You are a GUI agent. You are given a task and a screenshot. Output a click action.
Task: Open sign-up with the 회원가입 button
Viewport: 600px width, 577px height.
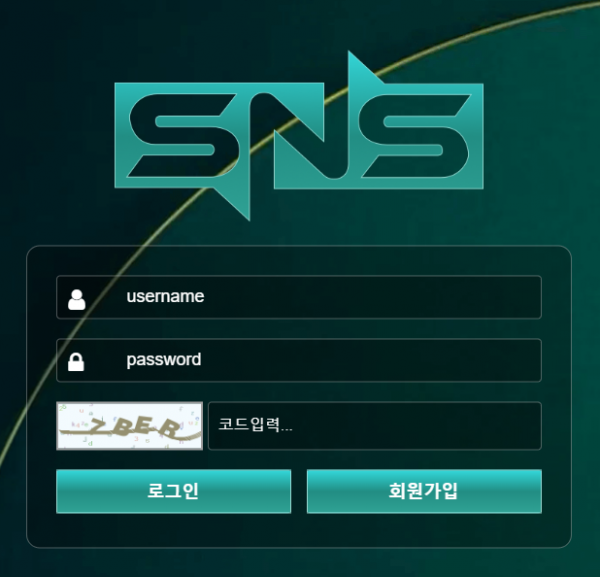424,491
